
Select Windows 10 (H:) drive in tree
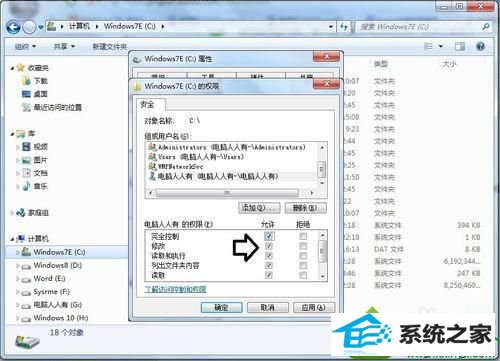point(55,318)
